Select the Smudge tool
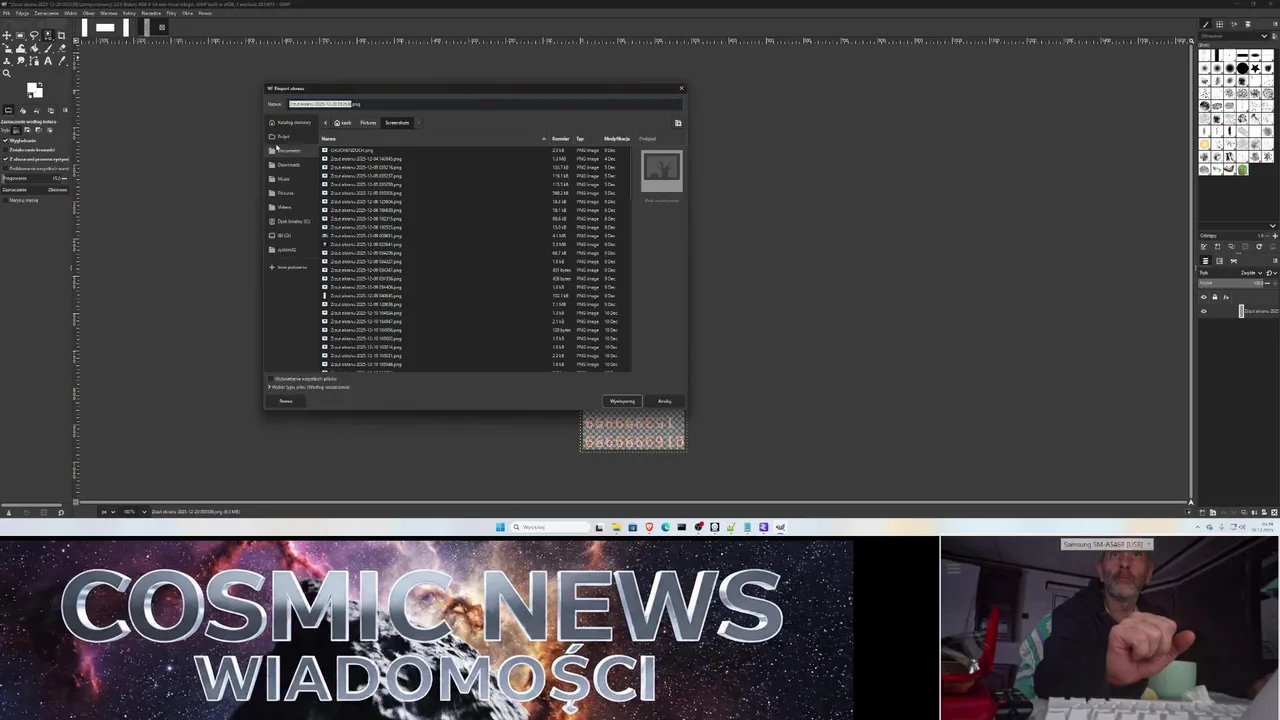The height and width of the screenshot is (720, 1280). pos(20,61)
